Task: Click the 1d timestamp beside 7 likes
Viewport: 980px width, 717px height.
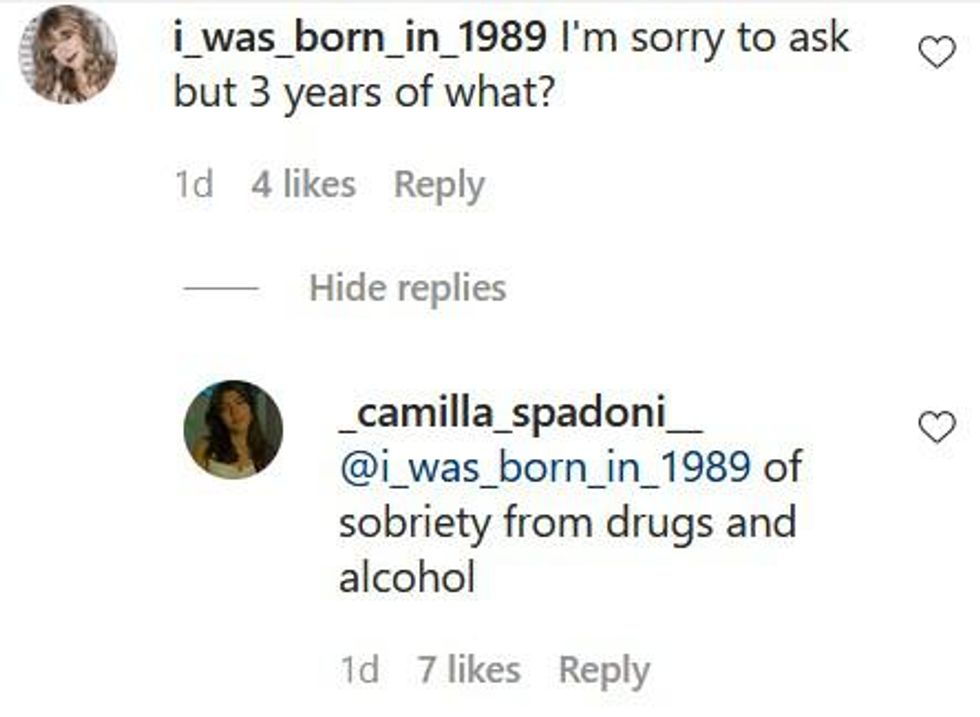Action: click(x=359, y=670)
